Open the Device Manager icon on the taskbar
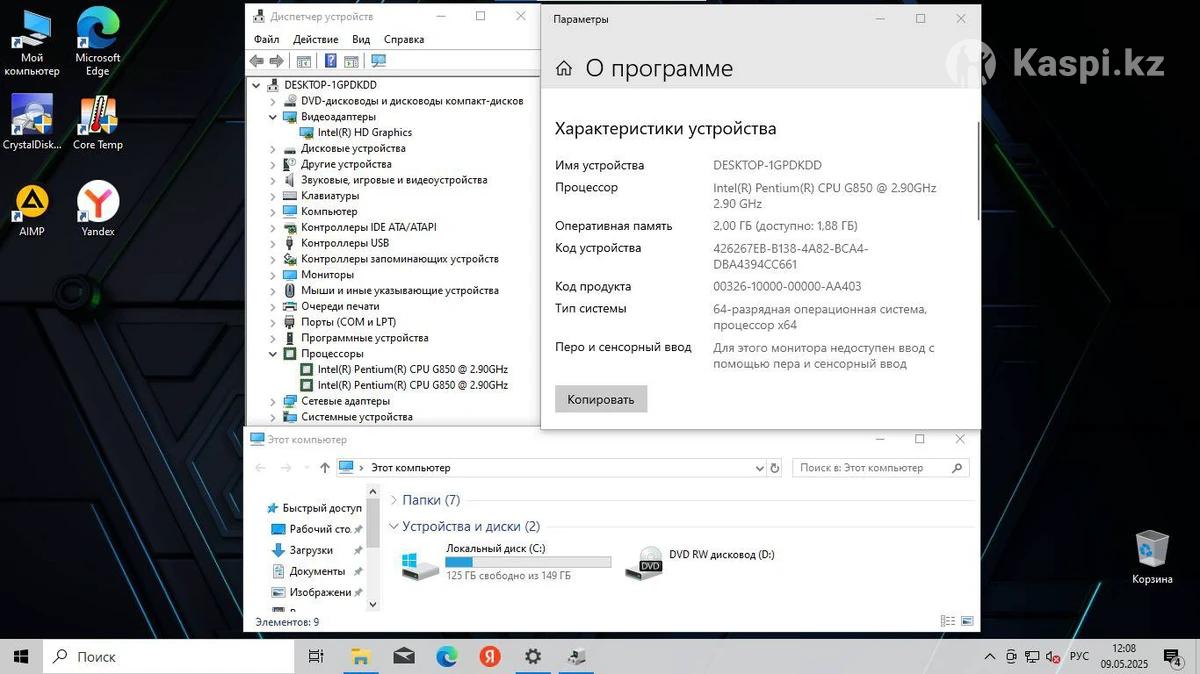 [576, 656]
